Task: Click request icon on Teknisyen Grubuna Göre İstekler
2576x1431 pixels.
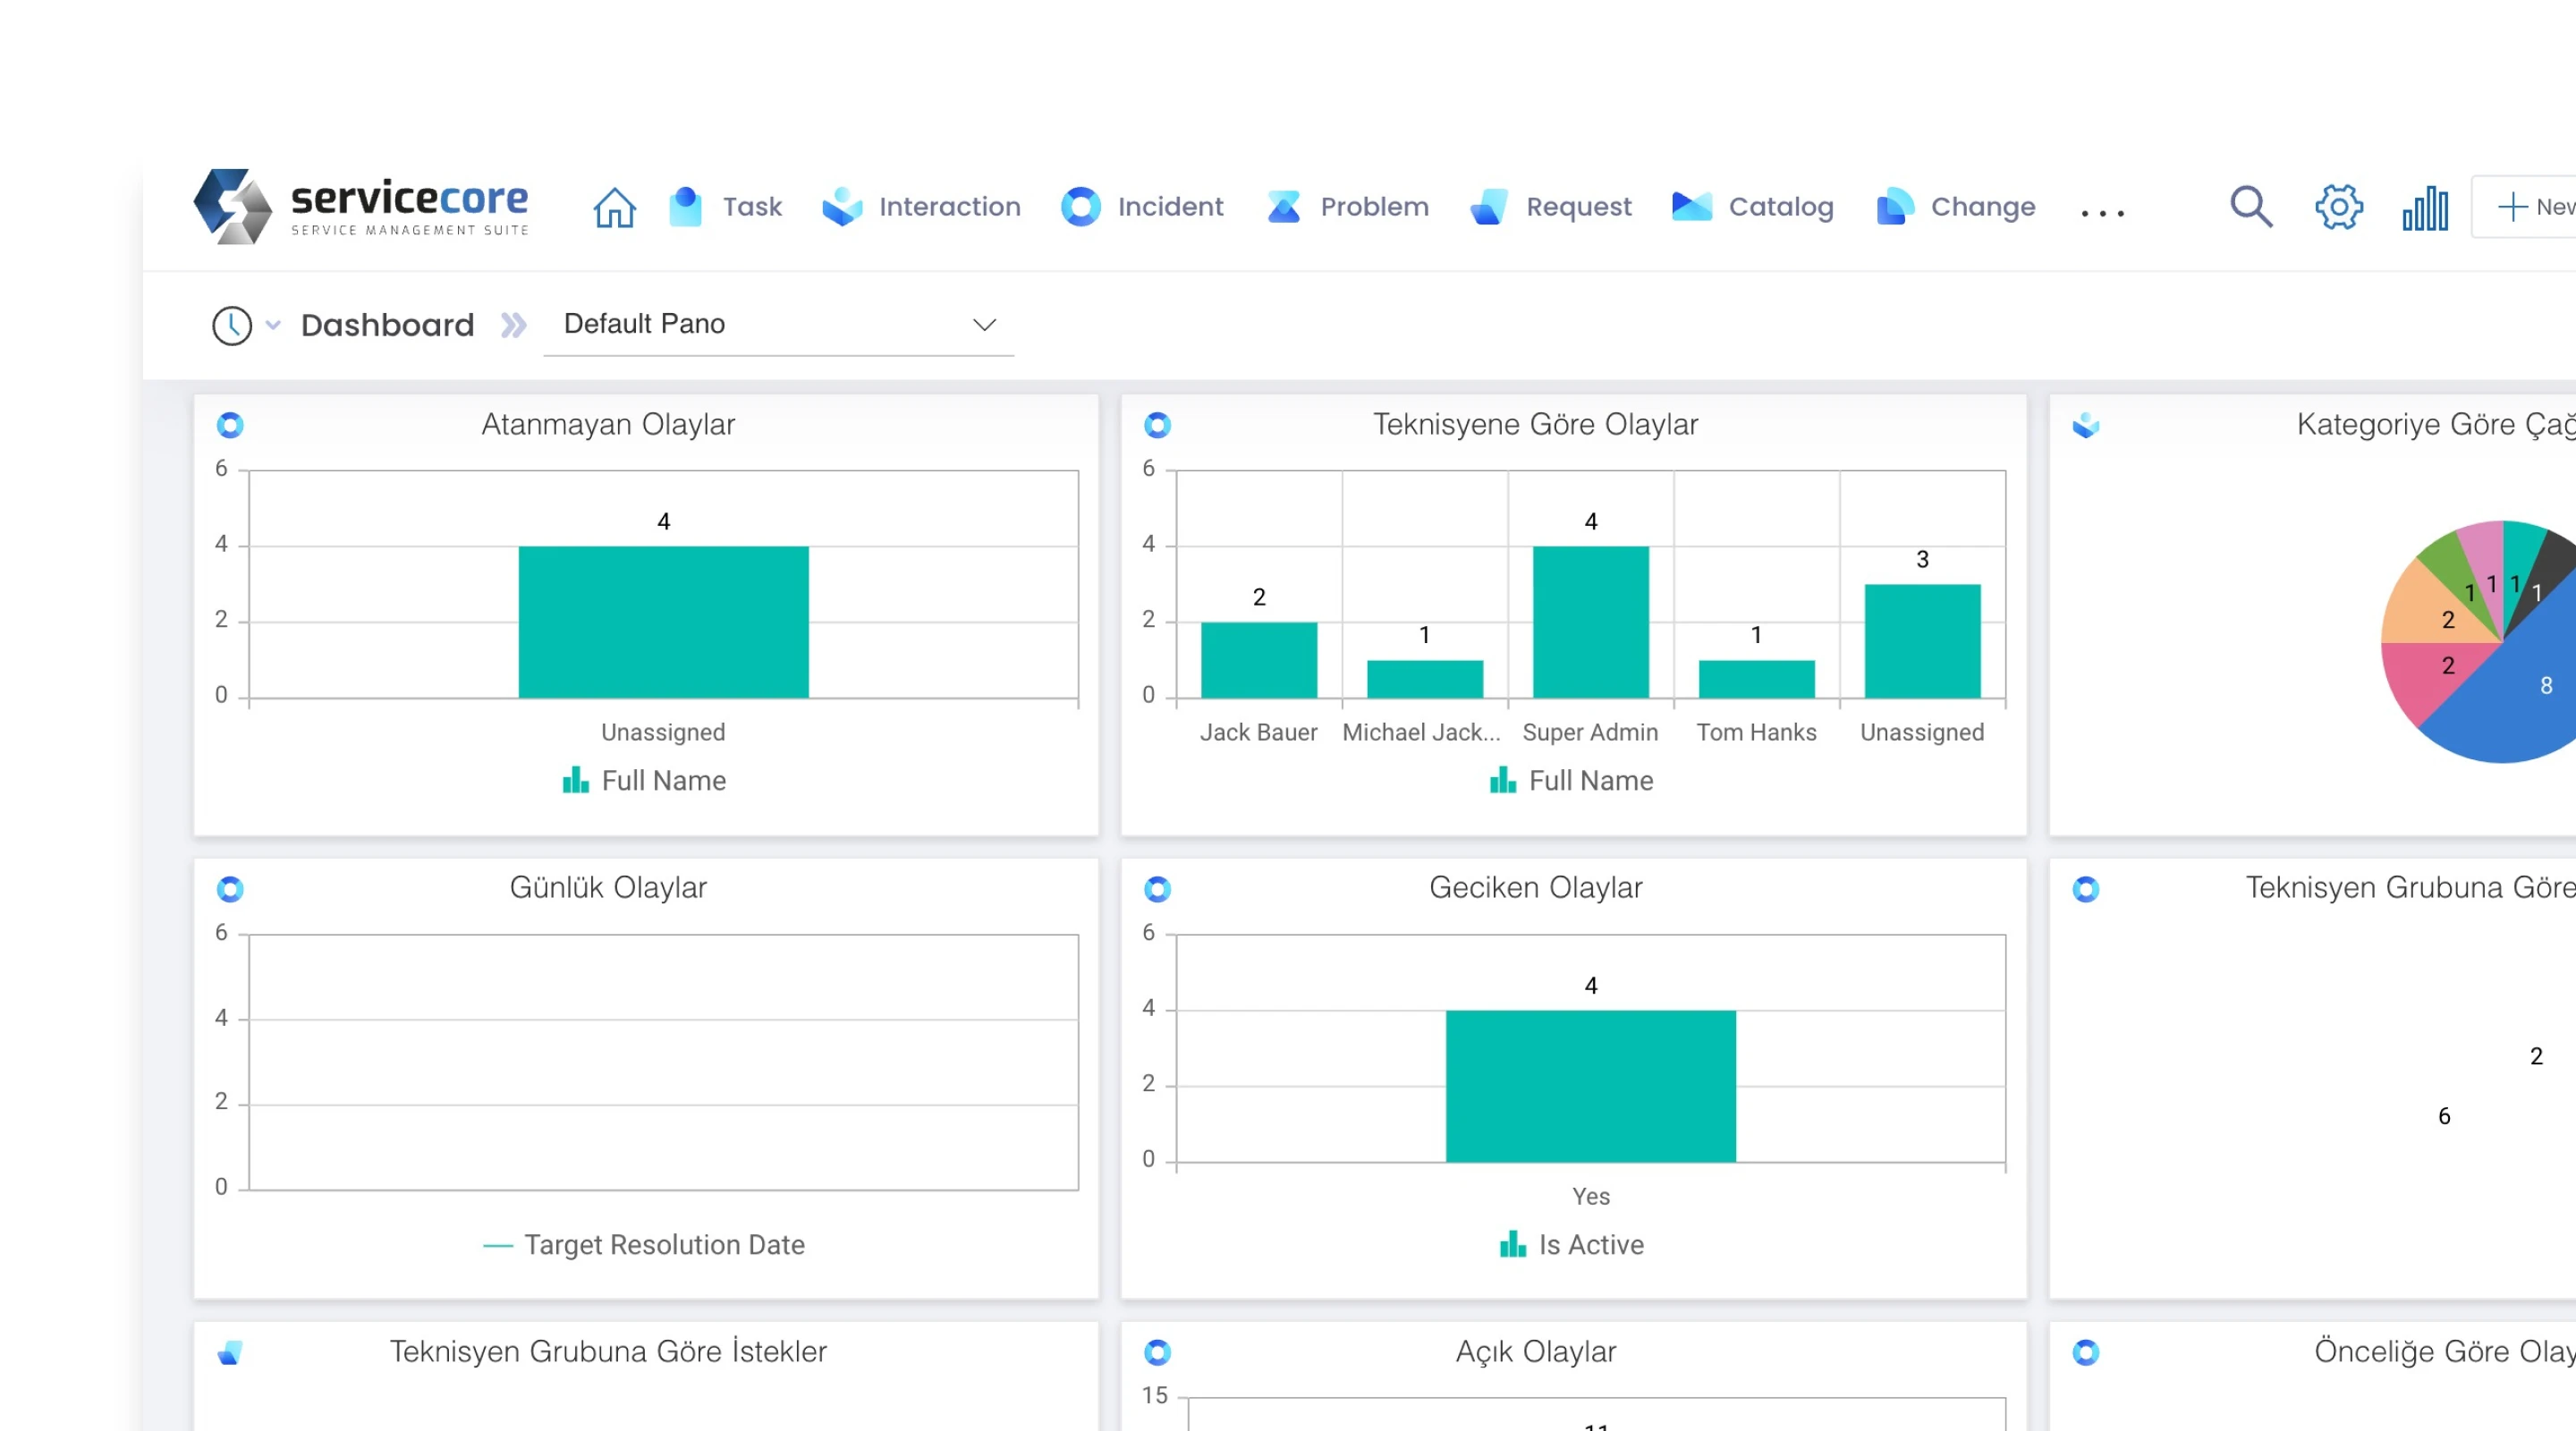Action: (x=230, y=1353)
